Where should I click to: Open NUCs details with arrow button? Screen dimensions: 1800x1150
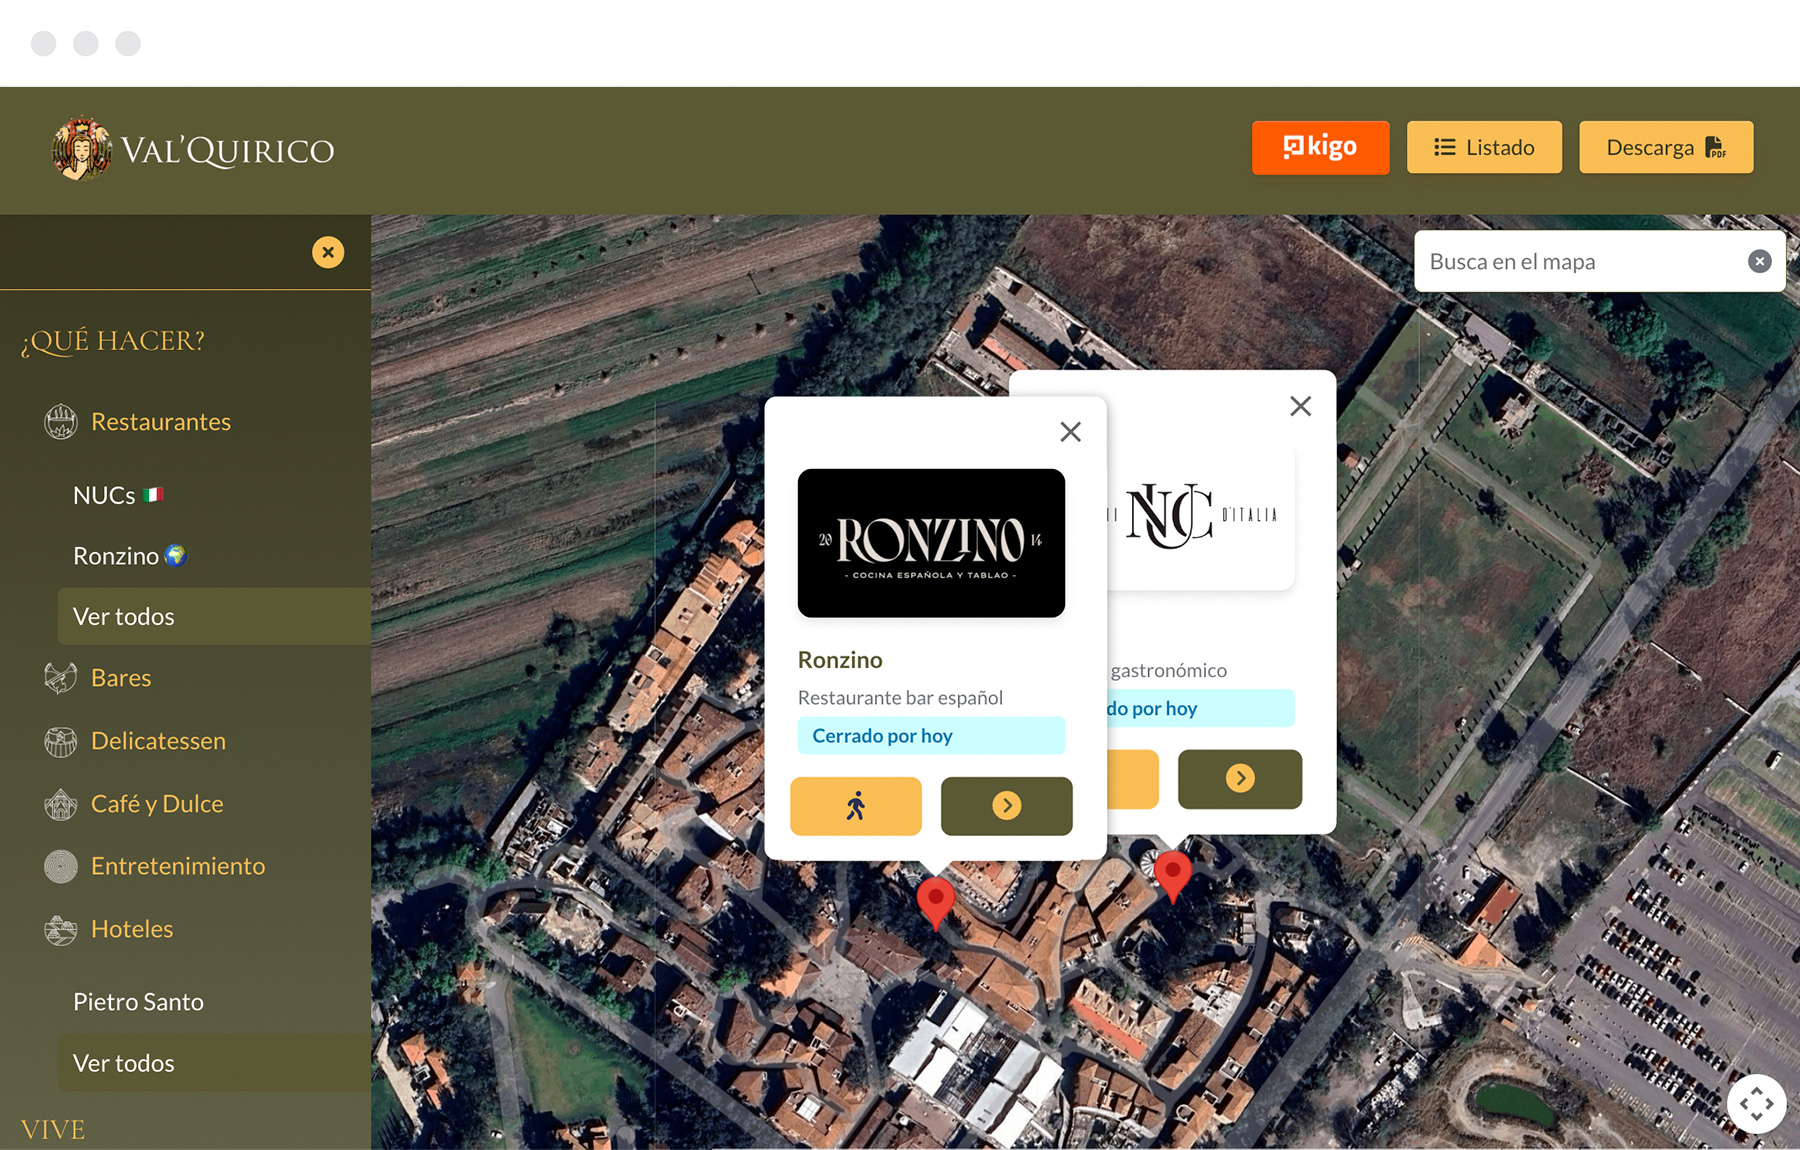click(x=1240, y=779)
